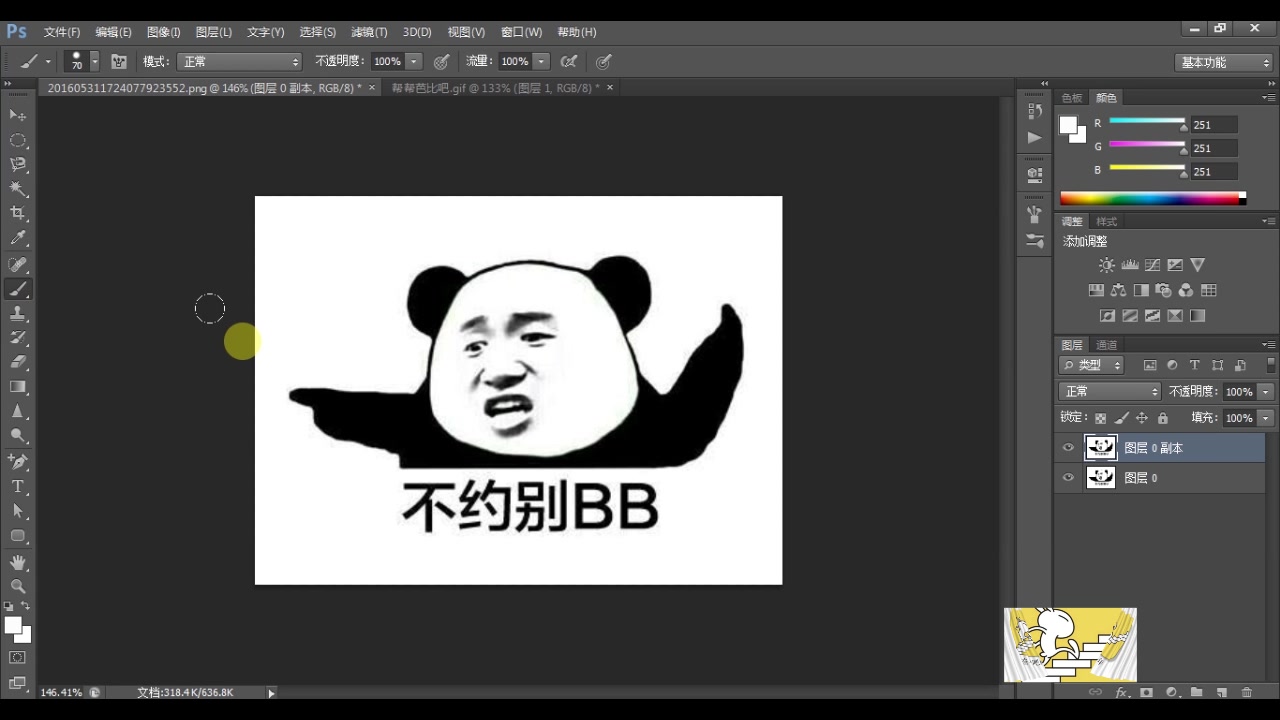This screenshot has width=1280, height=720.
Task: Select the Blur tool
Action: [x=18, y=411]
